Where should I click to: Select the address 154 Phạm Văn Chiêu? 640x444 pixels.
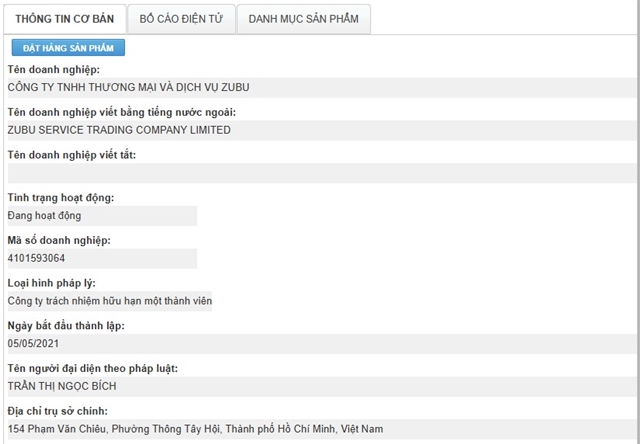point(195,429)
